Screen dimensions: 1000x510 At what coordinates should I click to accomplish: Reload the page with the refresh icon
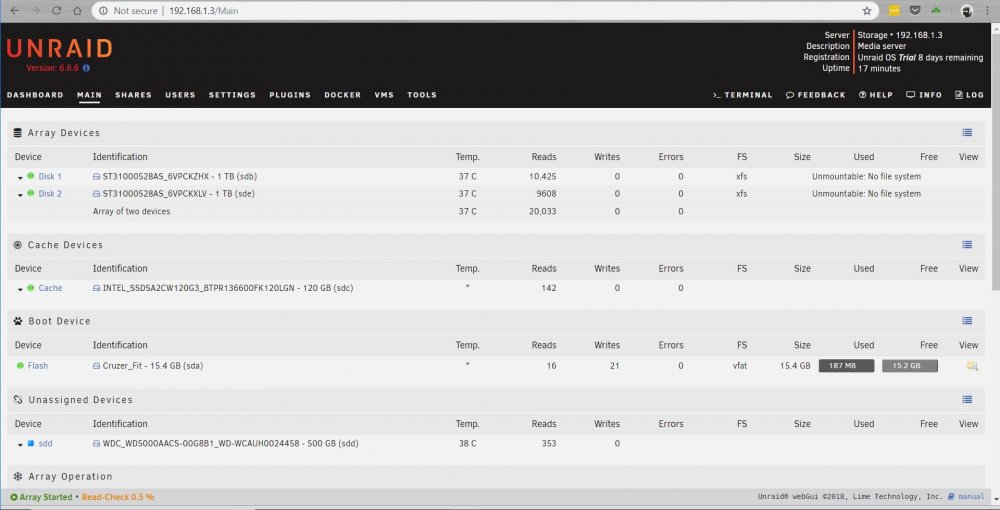coord(56,11)
